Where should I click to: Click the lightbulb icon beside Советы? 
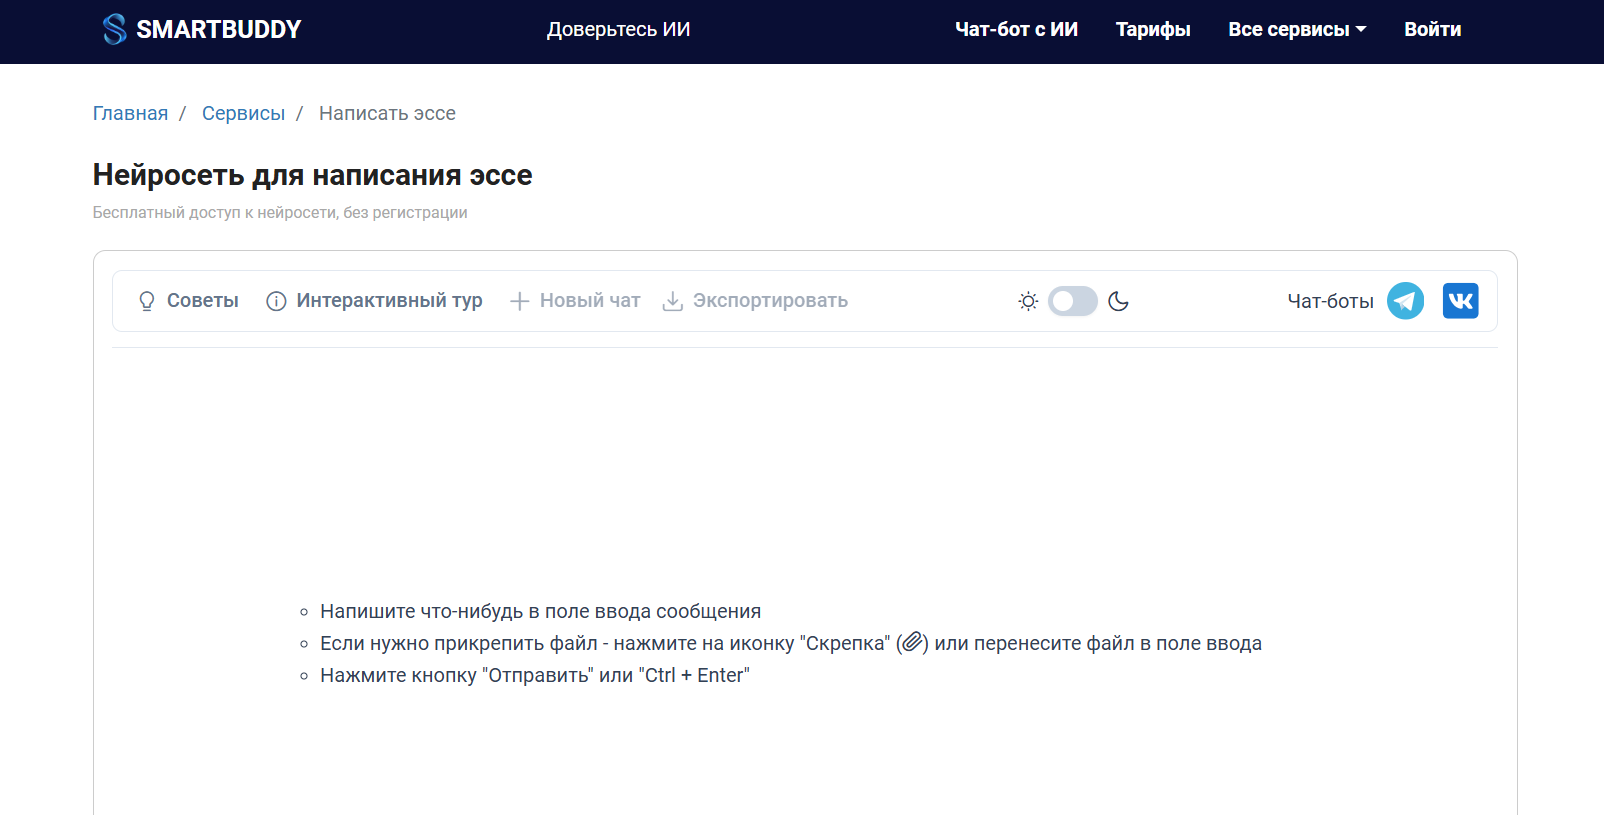coord(147,301)
